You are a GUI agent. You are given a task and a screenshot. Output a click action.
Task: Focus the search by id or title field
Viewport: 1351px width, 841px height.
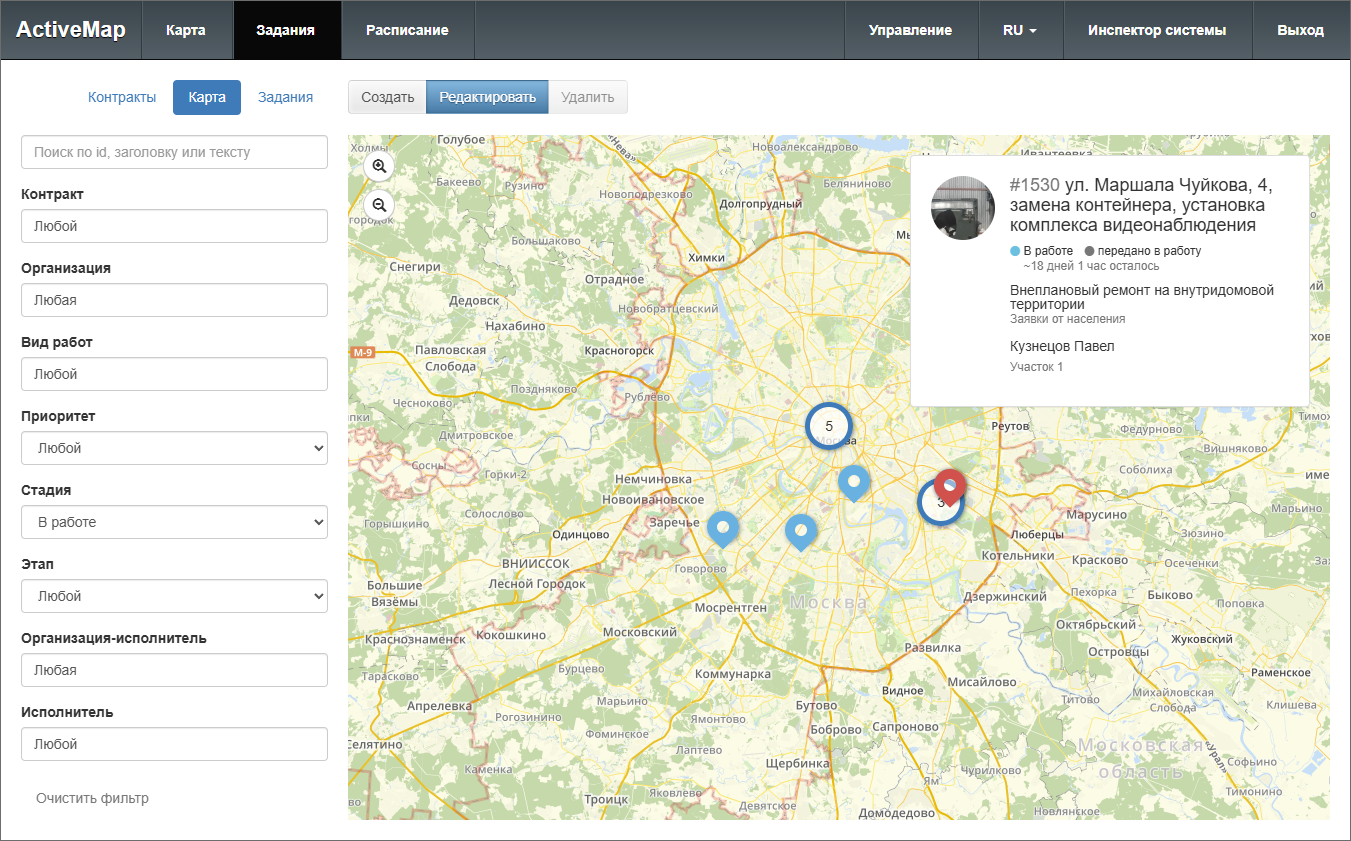pyautogui.click(x=174, y=152)
